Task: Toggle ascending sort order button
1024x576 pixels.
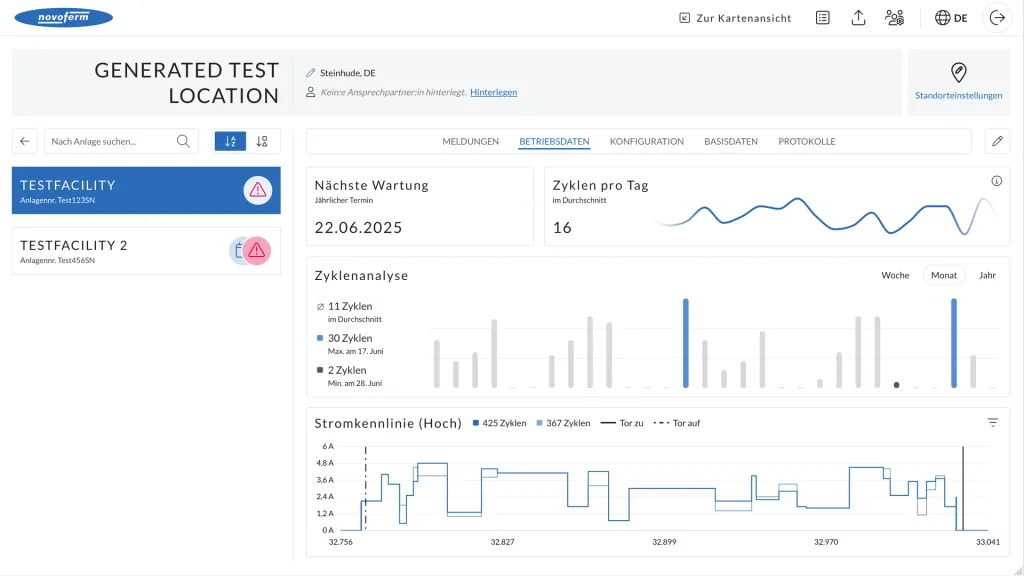Action: pyautogui.click(x=231, y=141)
